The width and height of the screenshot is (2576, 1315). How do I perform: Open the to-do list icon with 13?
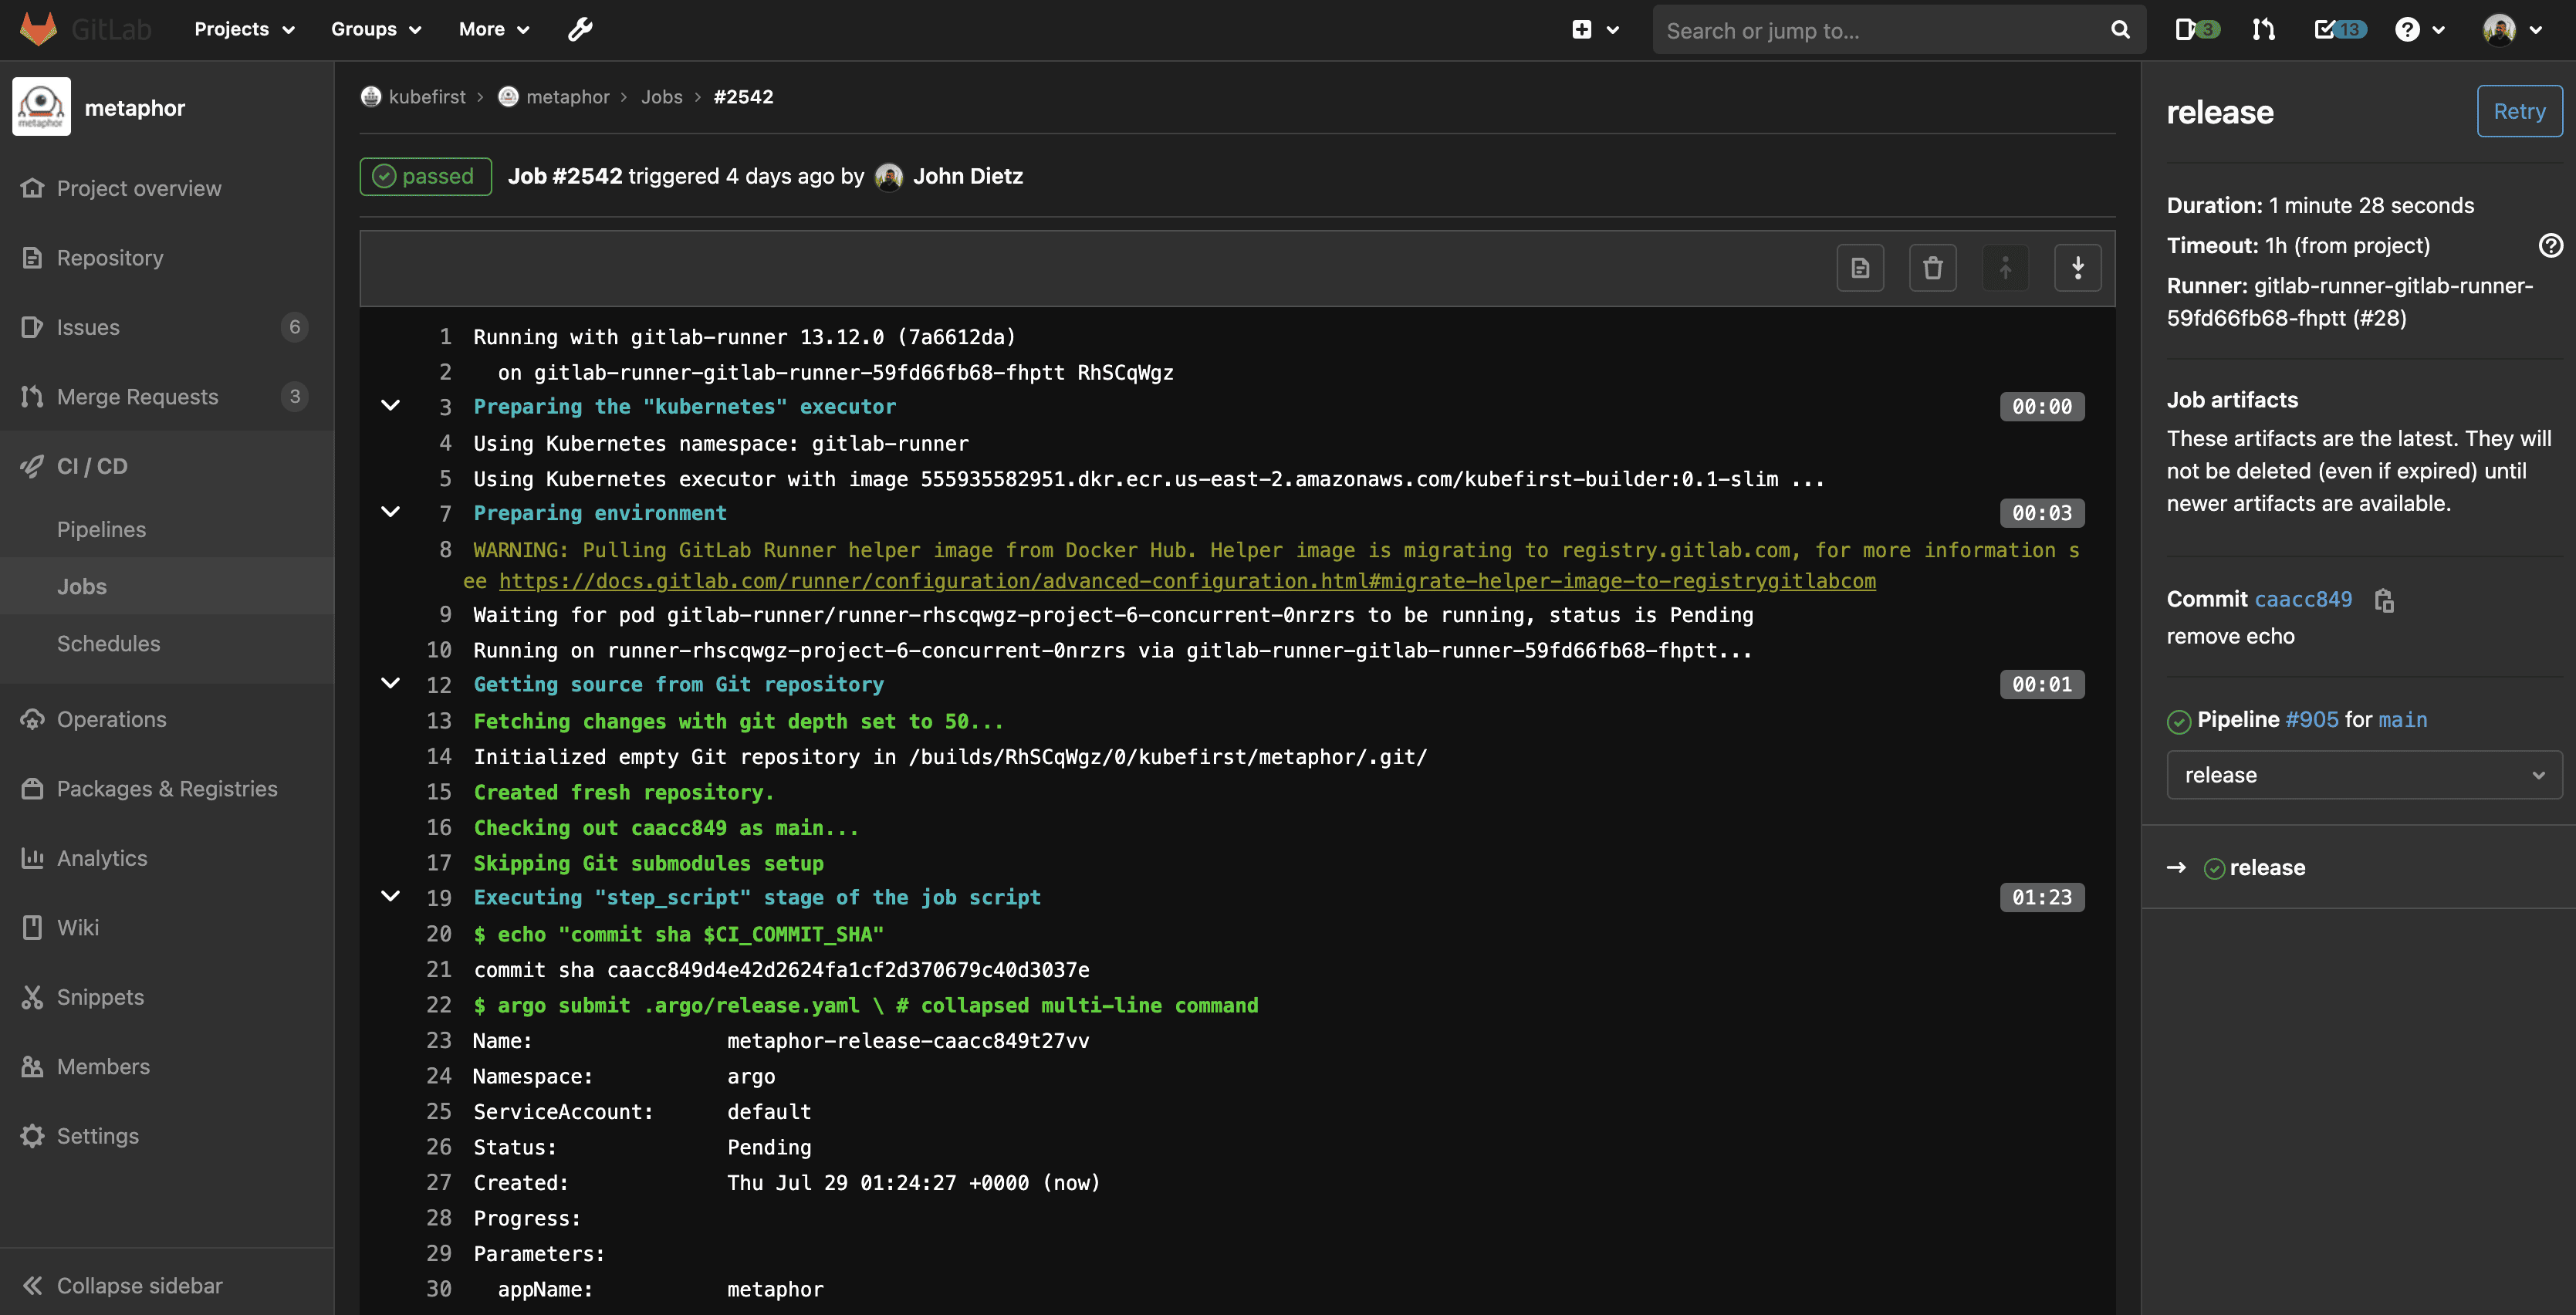tap(2339, 30)
